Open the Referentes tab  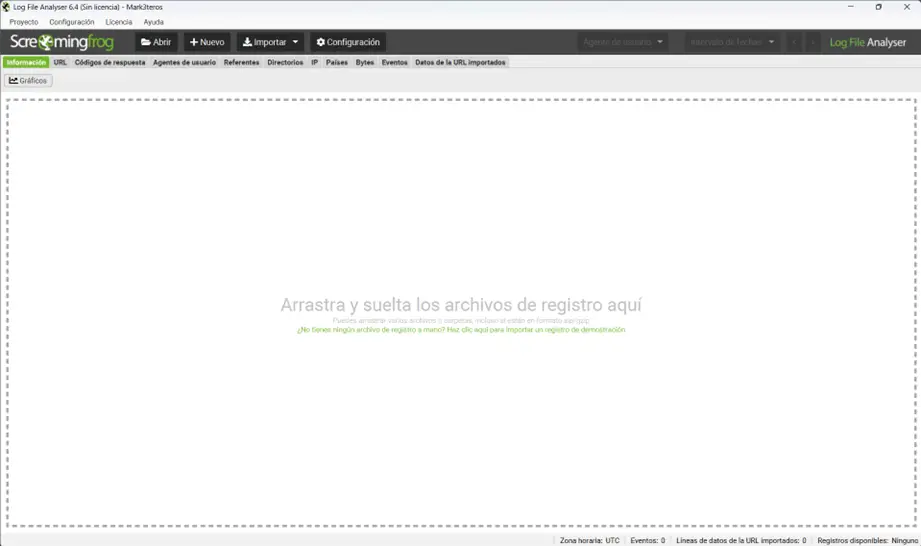coord(241,62)
